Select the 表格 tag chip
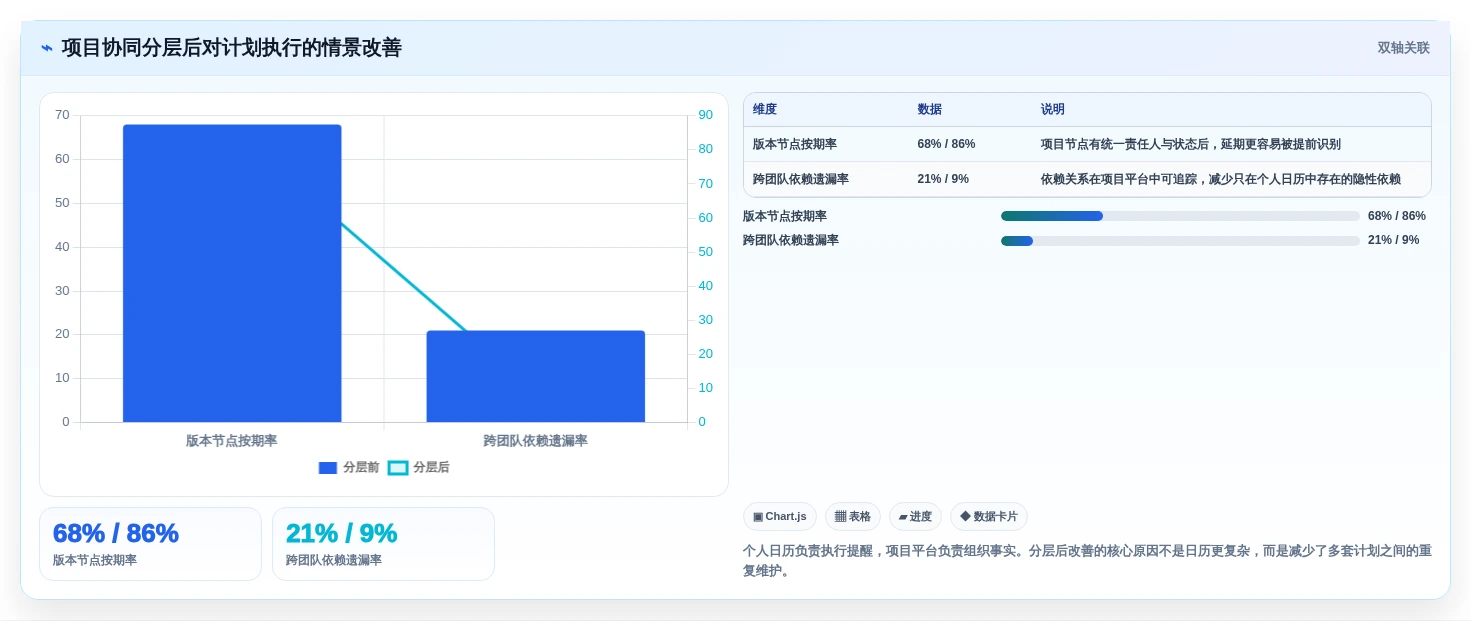The width and height of the screenshot is (1471, 621). [x=853, y=517]
